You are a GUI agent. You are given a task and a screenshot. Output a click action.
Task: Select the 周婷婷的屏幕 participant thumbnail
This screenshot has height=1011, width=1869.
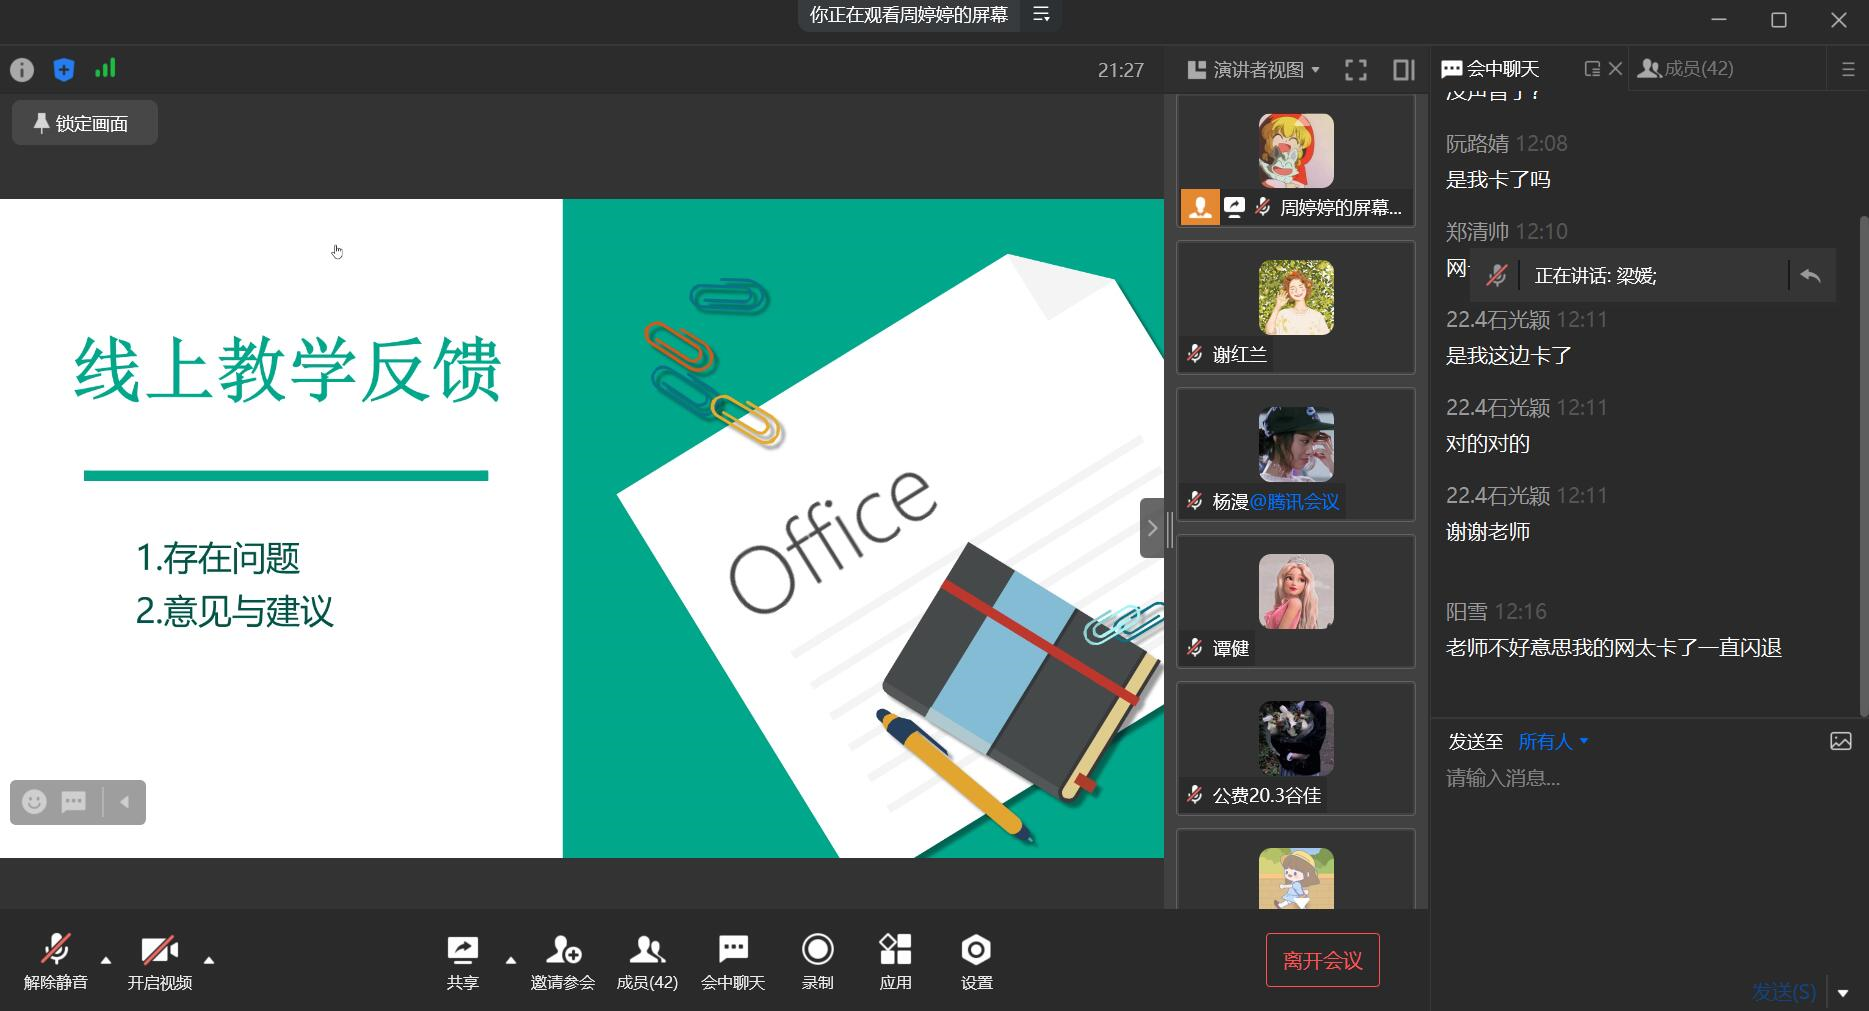tap(1296, 161)
